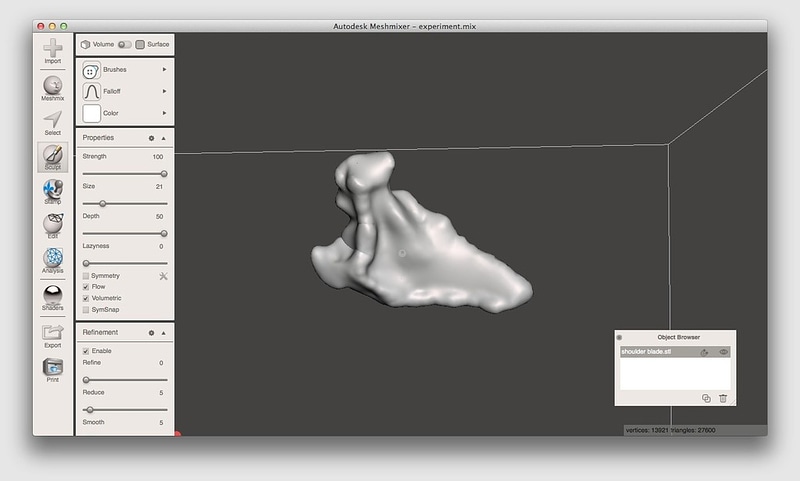Click the vertices and triangles status text
Image resolution: width=800 pixels, height=481 pixels.
[670, 431]
